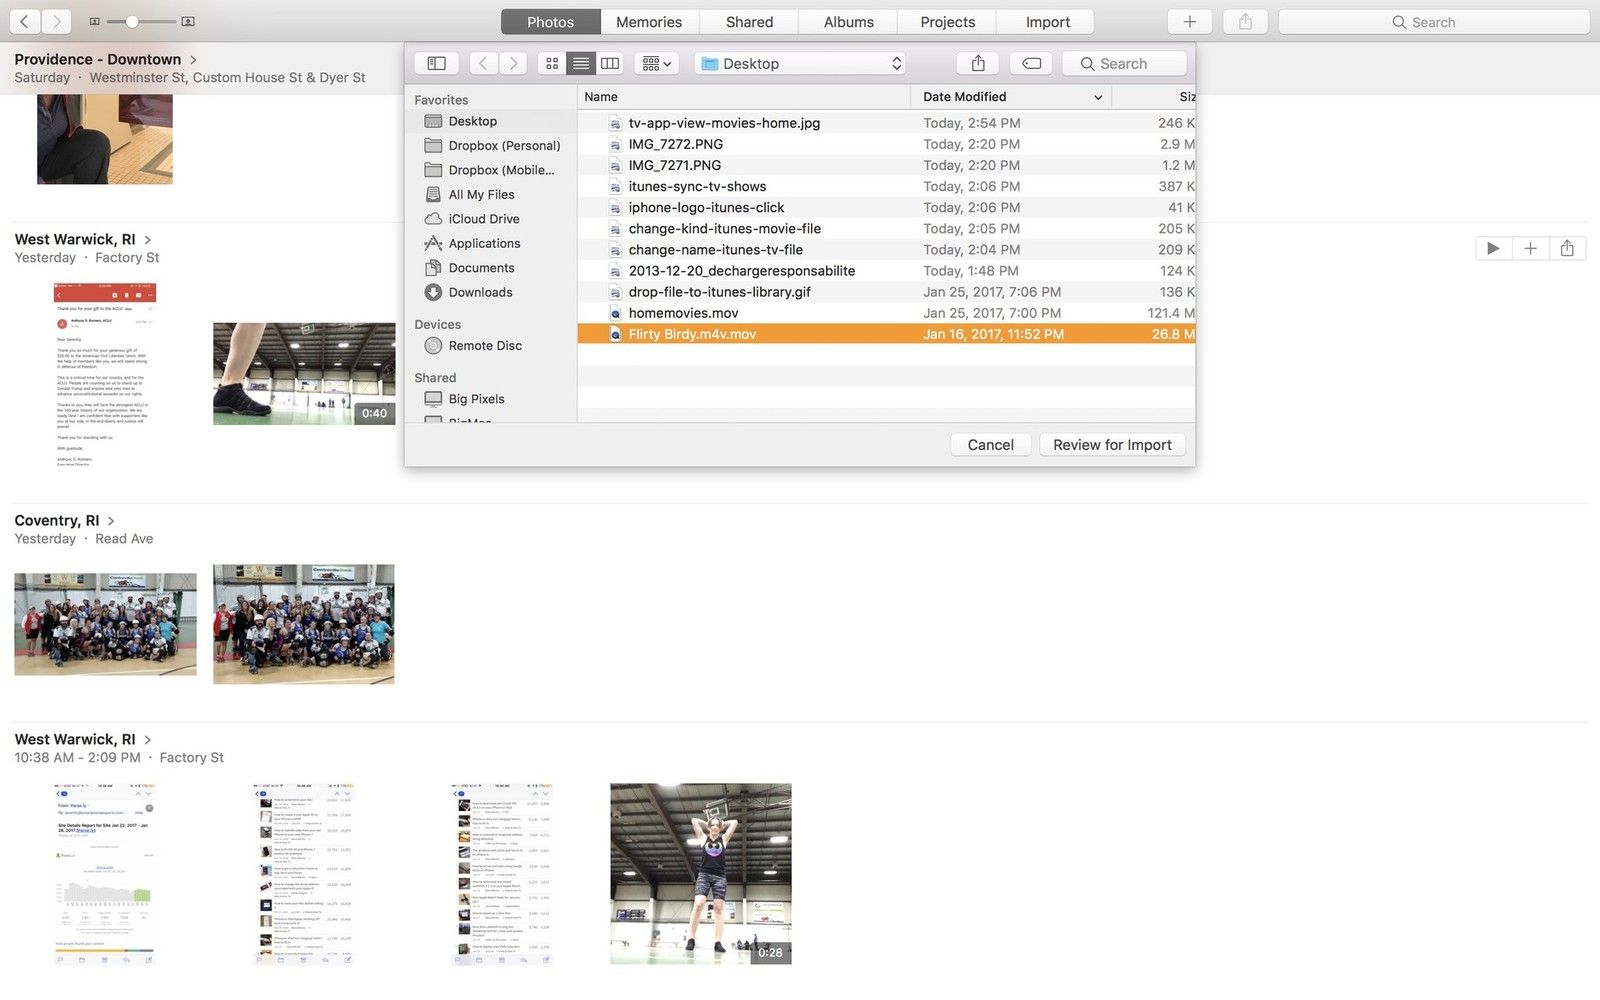
Task: Share the West Warwick moment
Action: click(1567, 248)
